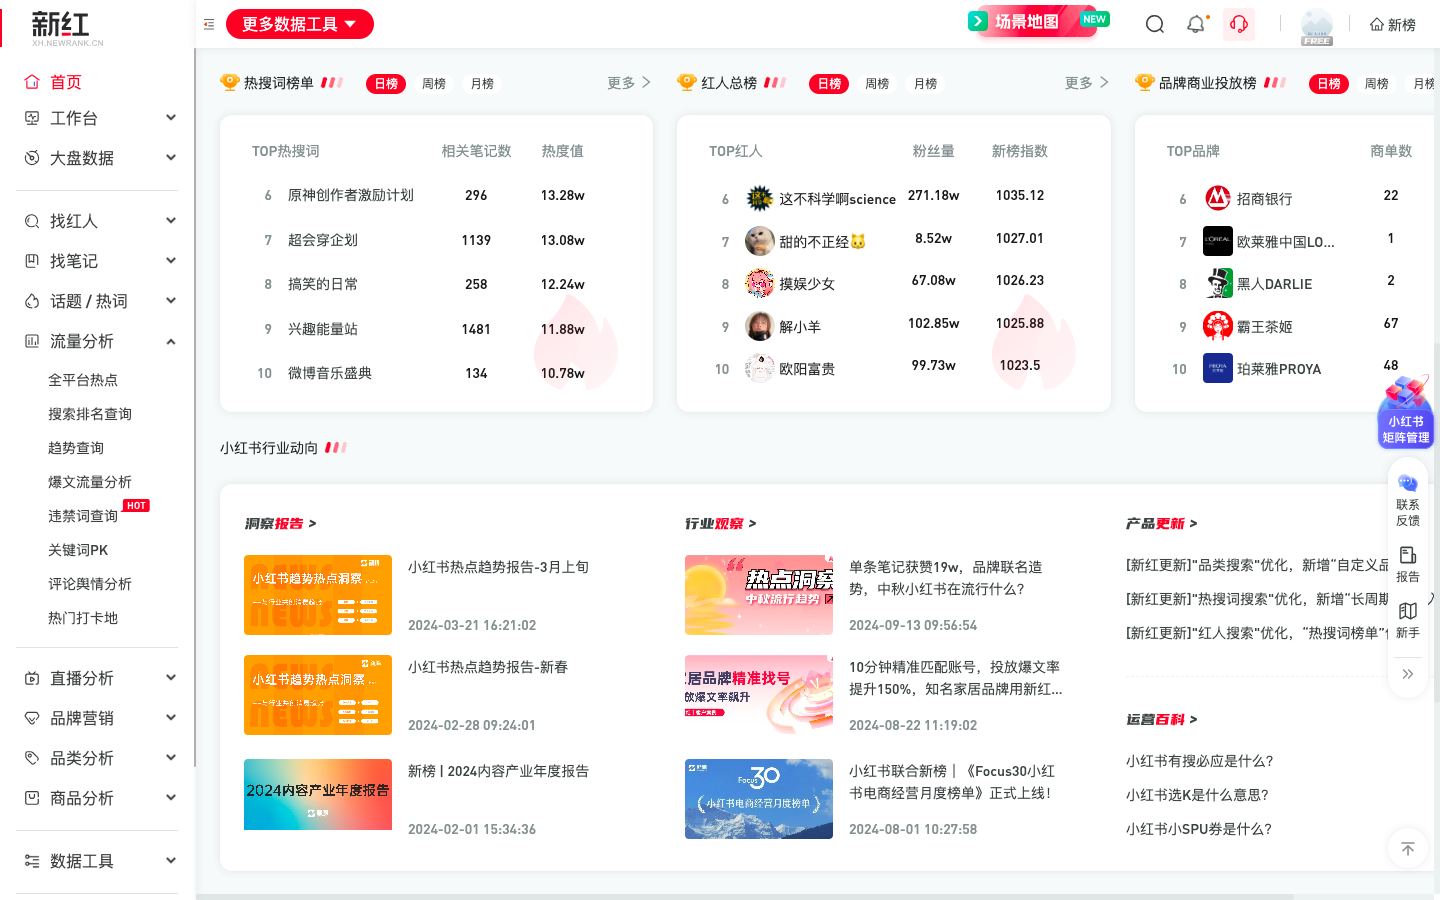The height and width of the screenshot is (900, 1440).
Task: Open the user avatar with FREE badge
Action: click(x=1317, y=27)
